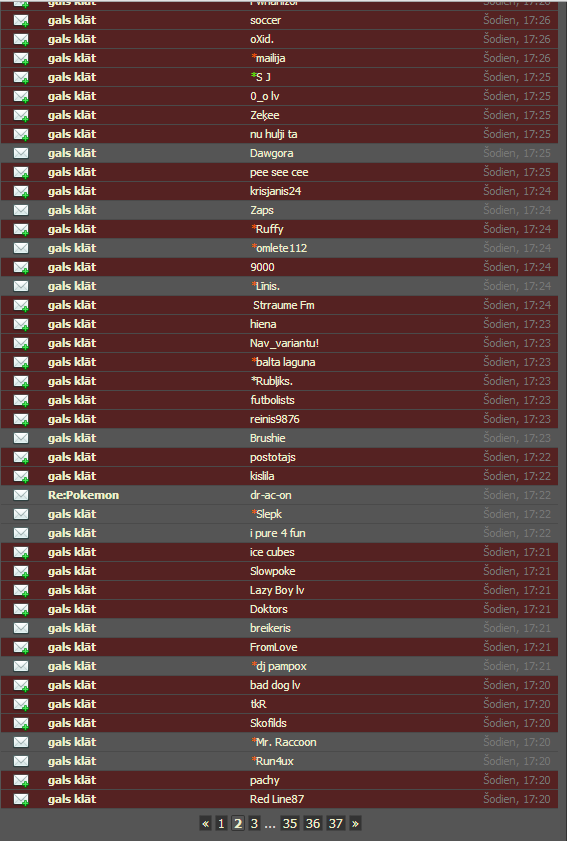Screen dimensions: 567x841
Task: Click mail icon beside Brushie row
Action: click(x=21, y=438)
